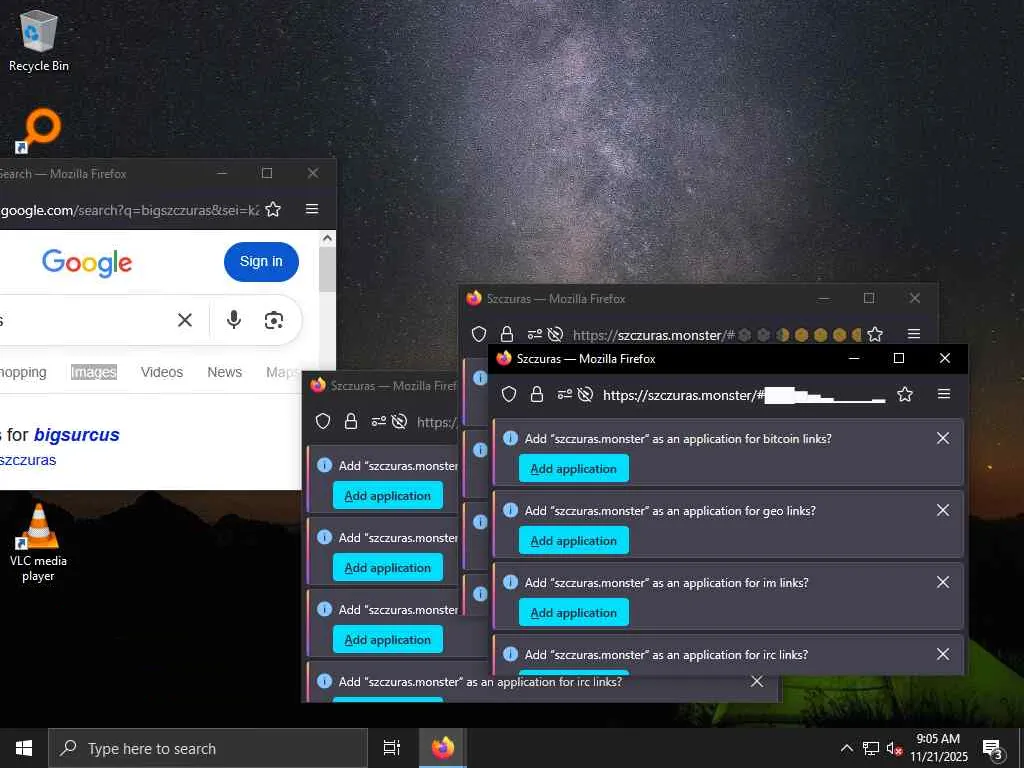Click the szczuras search-instead link

28,460
